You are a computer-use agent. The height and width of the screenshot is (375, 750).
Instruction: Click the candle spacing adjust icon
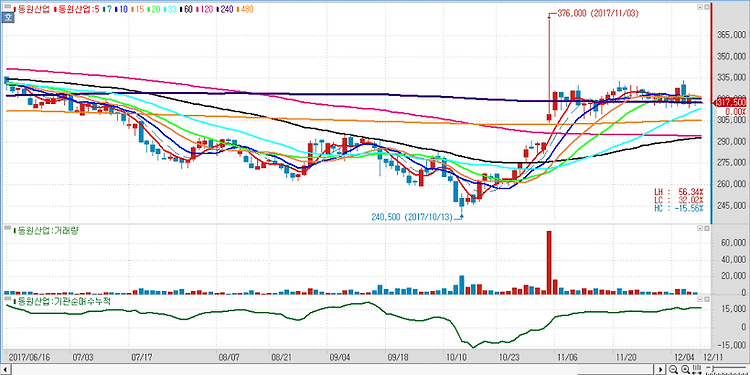click(697, 370)
